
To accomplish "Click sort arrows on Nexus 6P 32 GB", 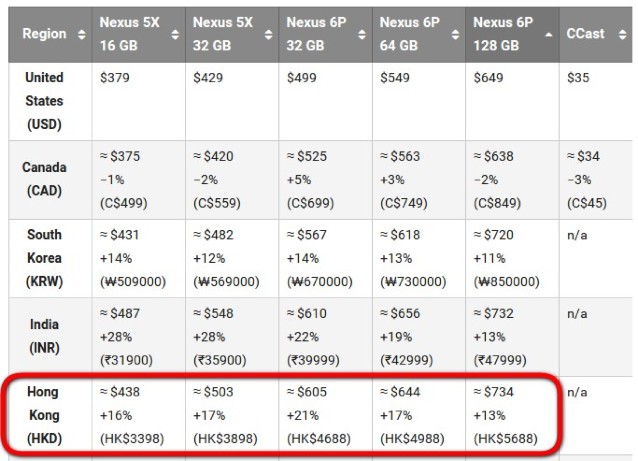I will coord(362,35).
